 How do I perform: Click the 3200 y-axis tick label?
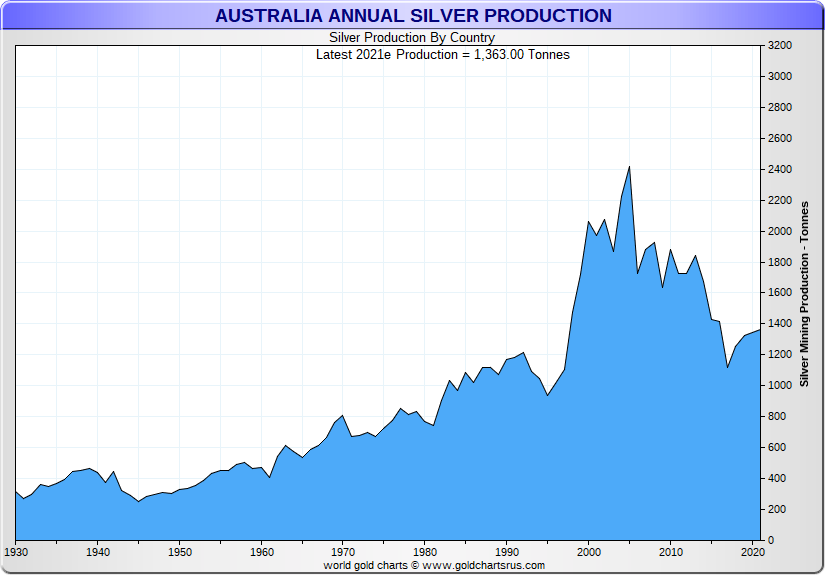pos(780,46)
